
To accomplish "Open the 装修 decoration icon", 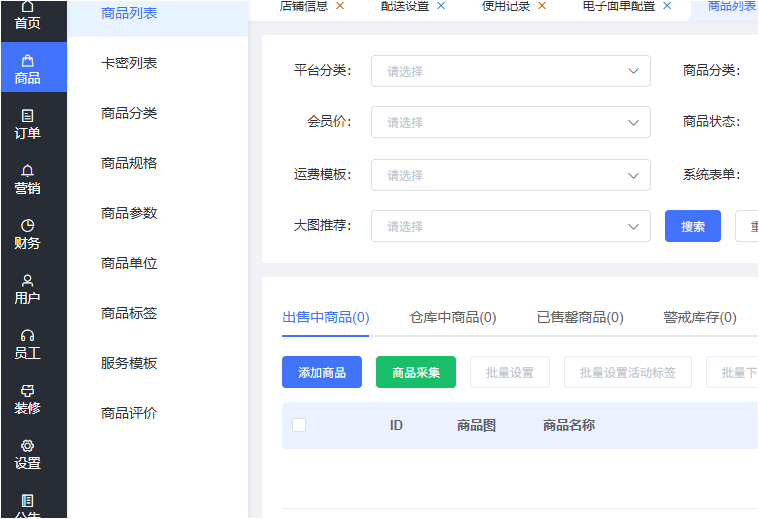I will pos(28,390).
